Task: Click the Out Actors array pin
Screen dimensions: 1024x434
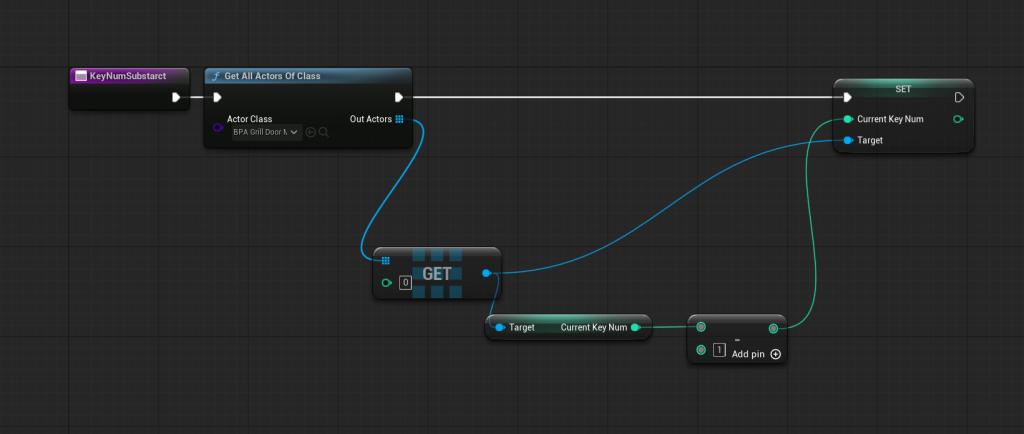Action: pos(399,119)
